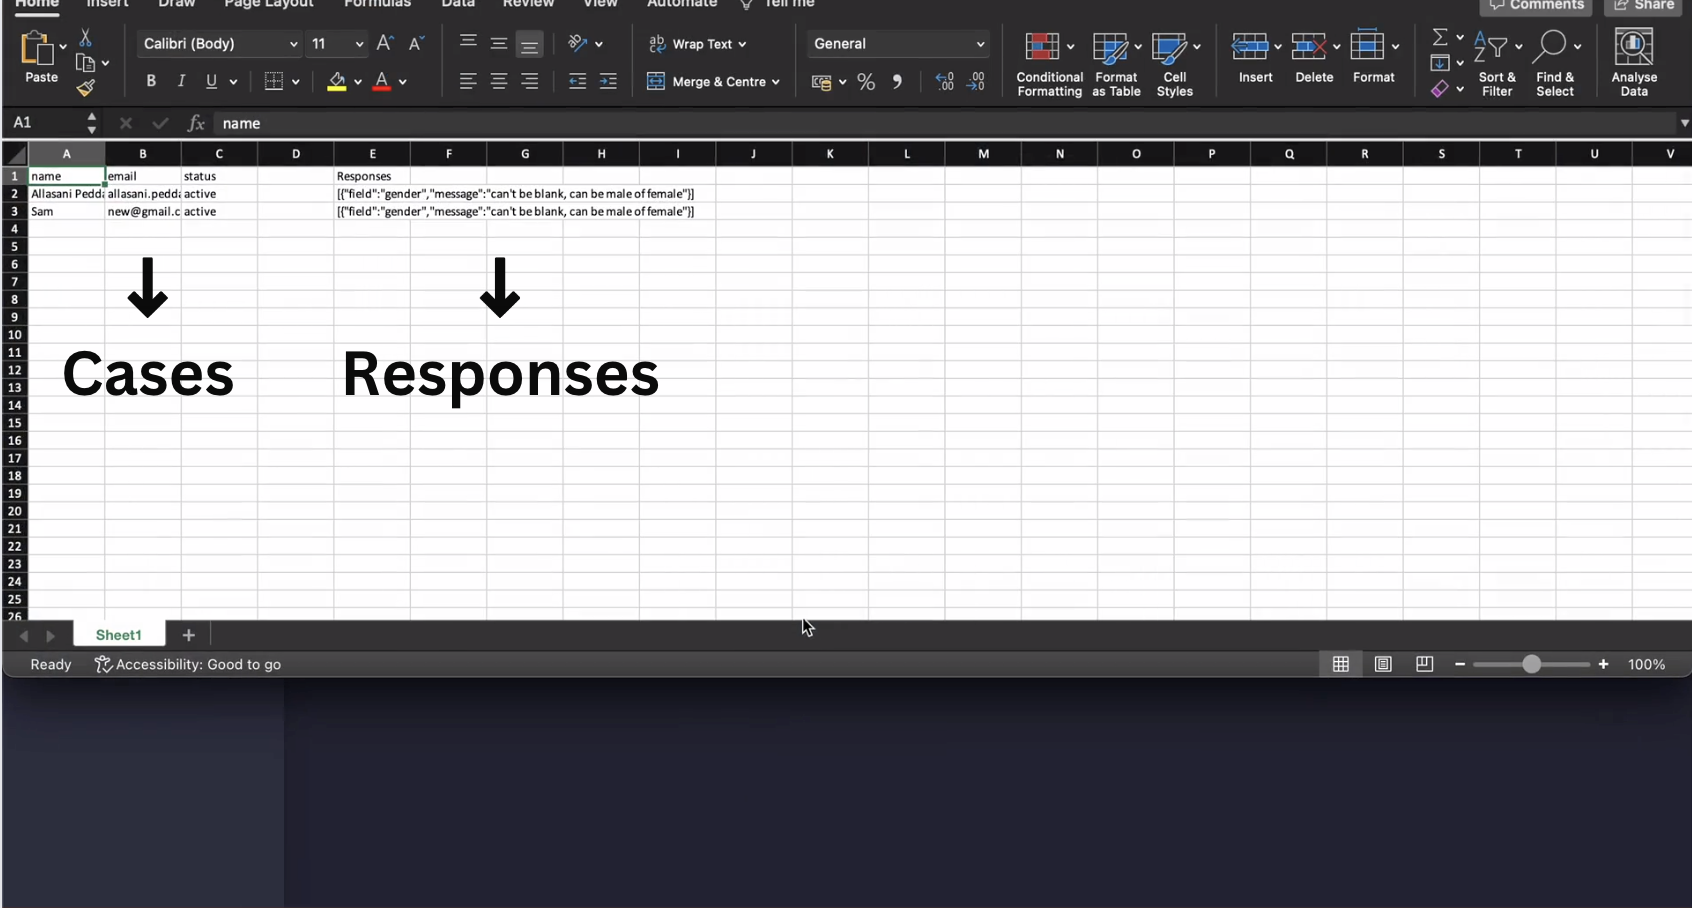Click the AutoSum sigma icon
This screenshot has height=908, width=1692.
[1439, 37]
